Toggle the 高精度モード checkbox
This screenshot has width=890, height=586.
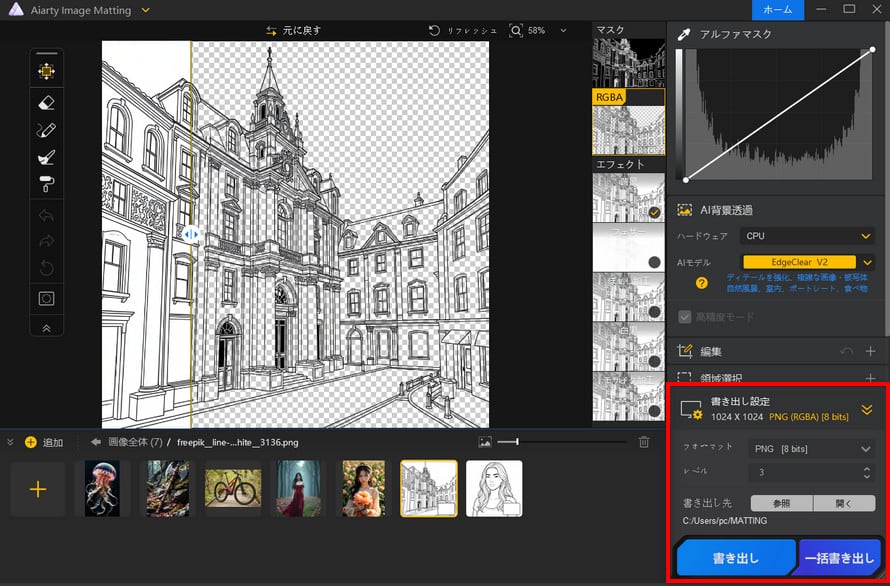(685, 317)
